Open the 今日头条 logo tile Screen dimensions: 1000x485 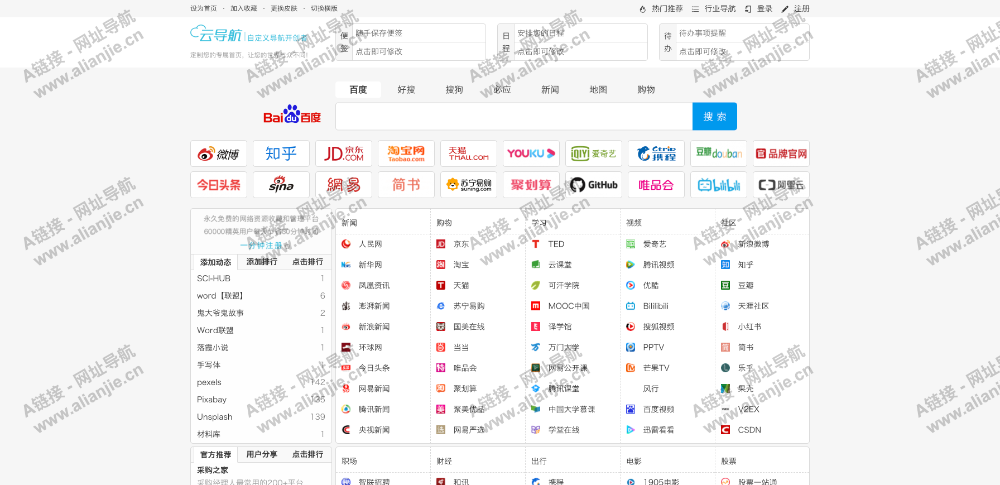218,184
